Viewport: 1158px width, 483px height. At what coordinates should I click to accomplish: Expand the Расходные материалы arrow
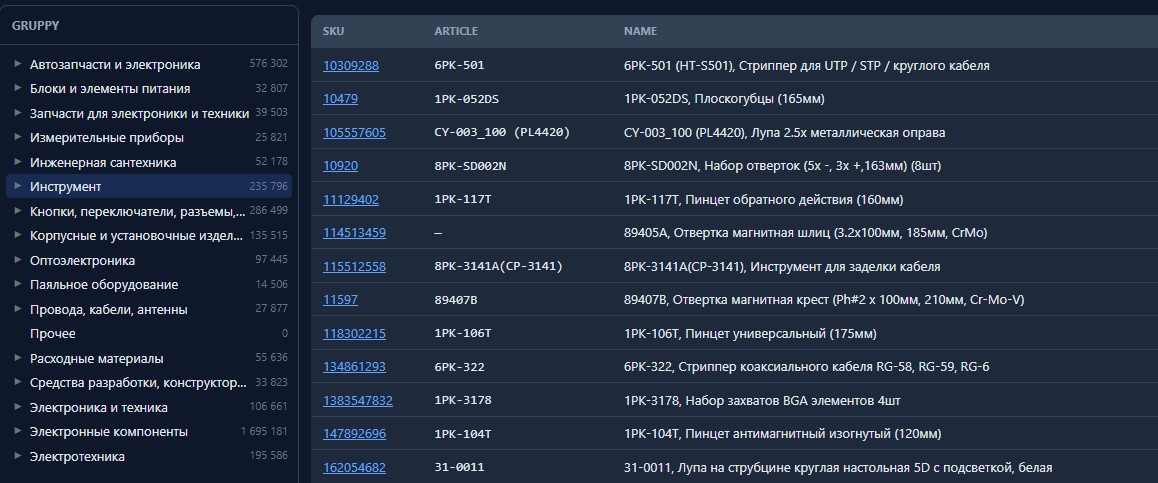pos(18,358)
